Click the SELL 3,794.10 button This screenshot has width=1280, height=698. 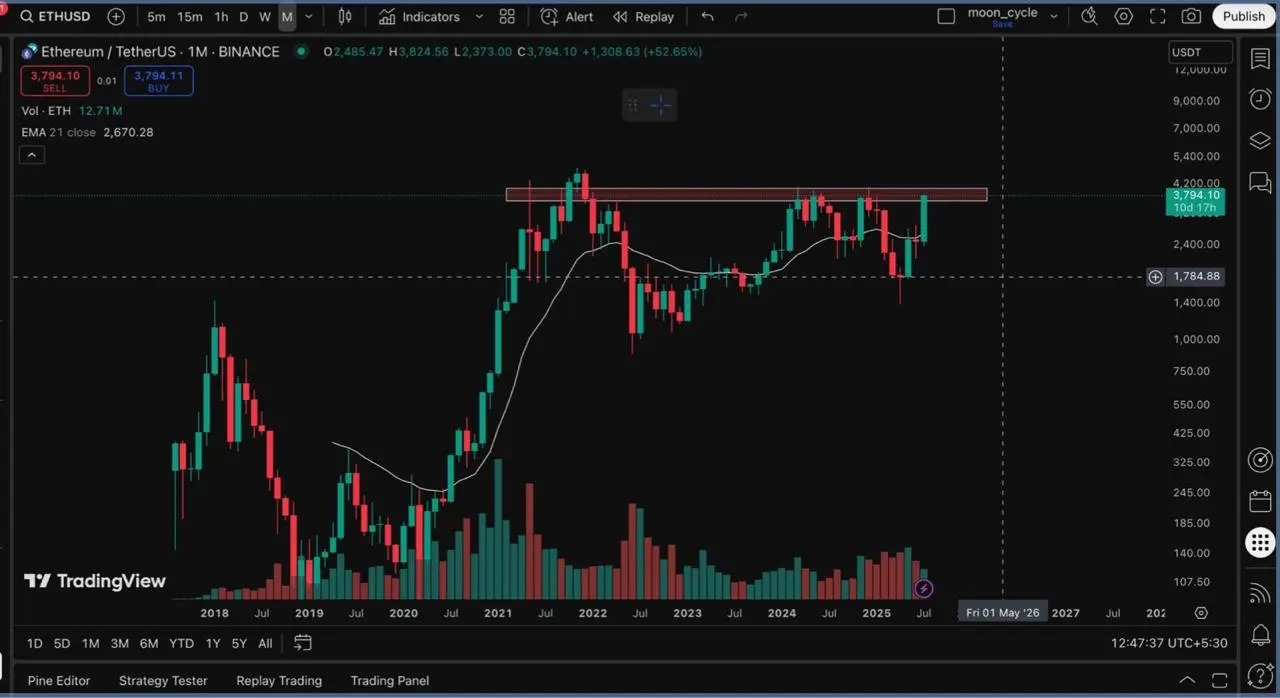tap(55, 81)
